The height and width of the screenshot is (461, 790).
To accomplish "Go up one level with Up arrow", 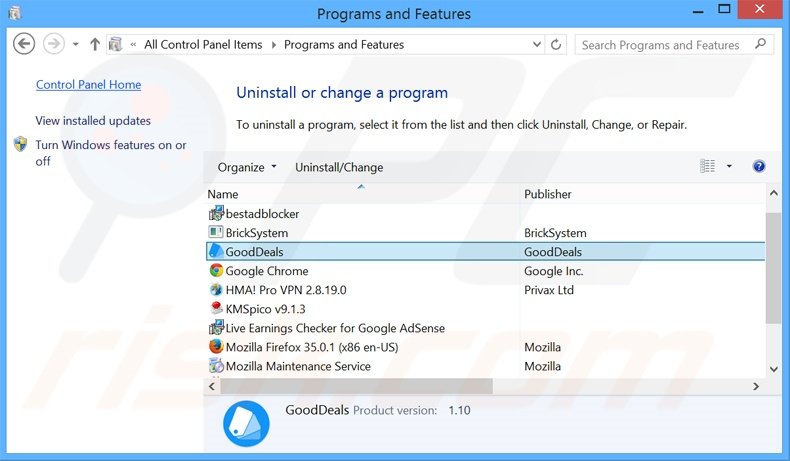I will point(95,44).
